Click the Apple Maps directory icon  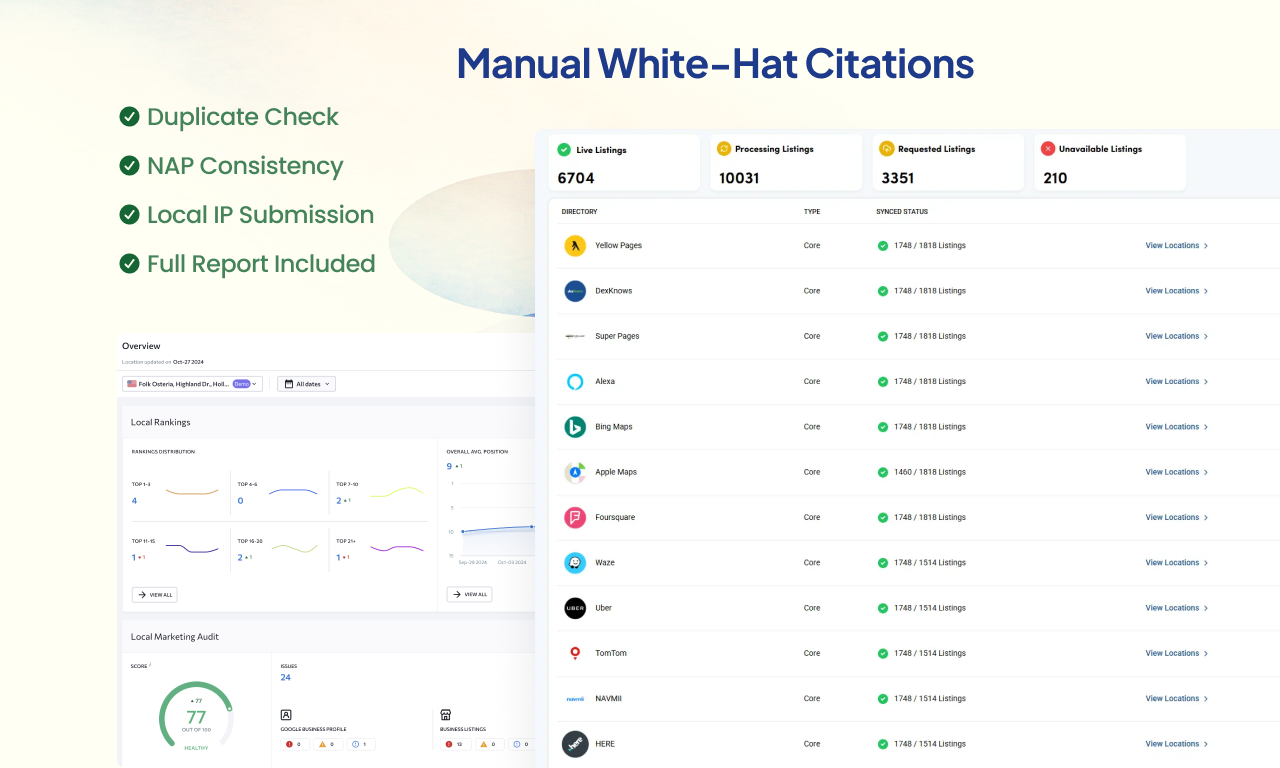click(x=574, y=472)
